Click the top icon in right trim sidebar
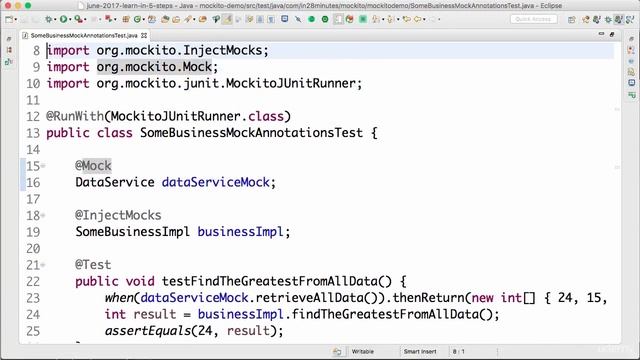Viewport: 640px width, 360px height. [x=631, y=39]
